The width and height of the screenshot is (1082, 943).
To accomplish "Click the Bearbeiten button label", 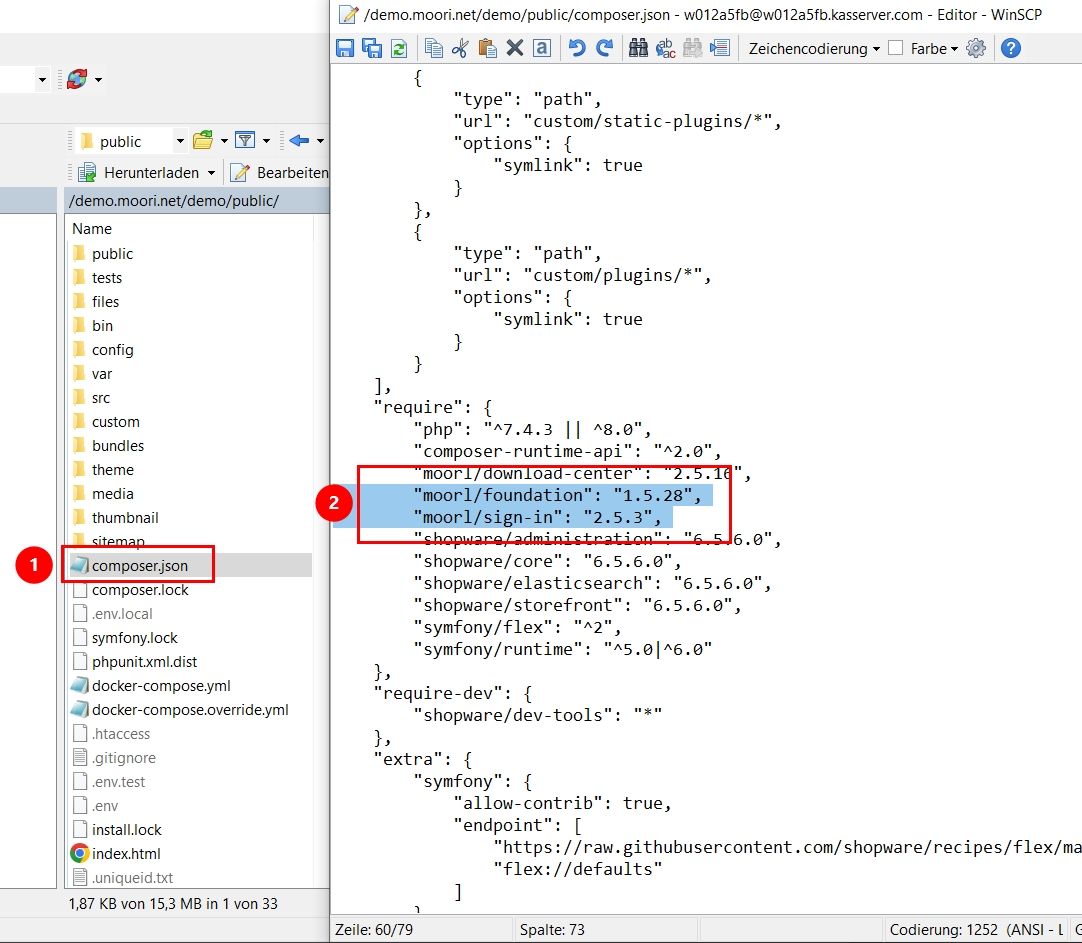I will [293, 172].
